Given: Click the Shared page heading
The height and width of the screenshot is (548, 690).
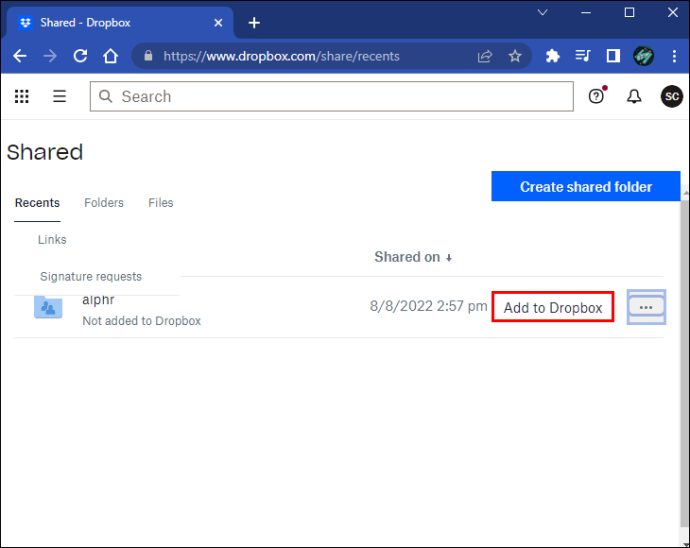Looking at the screenshot, I should [45, 152].
